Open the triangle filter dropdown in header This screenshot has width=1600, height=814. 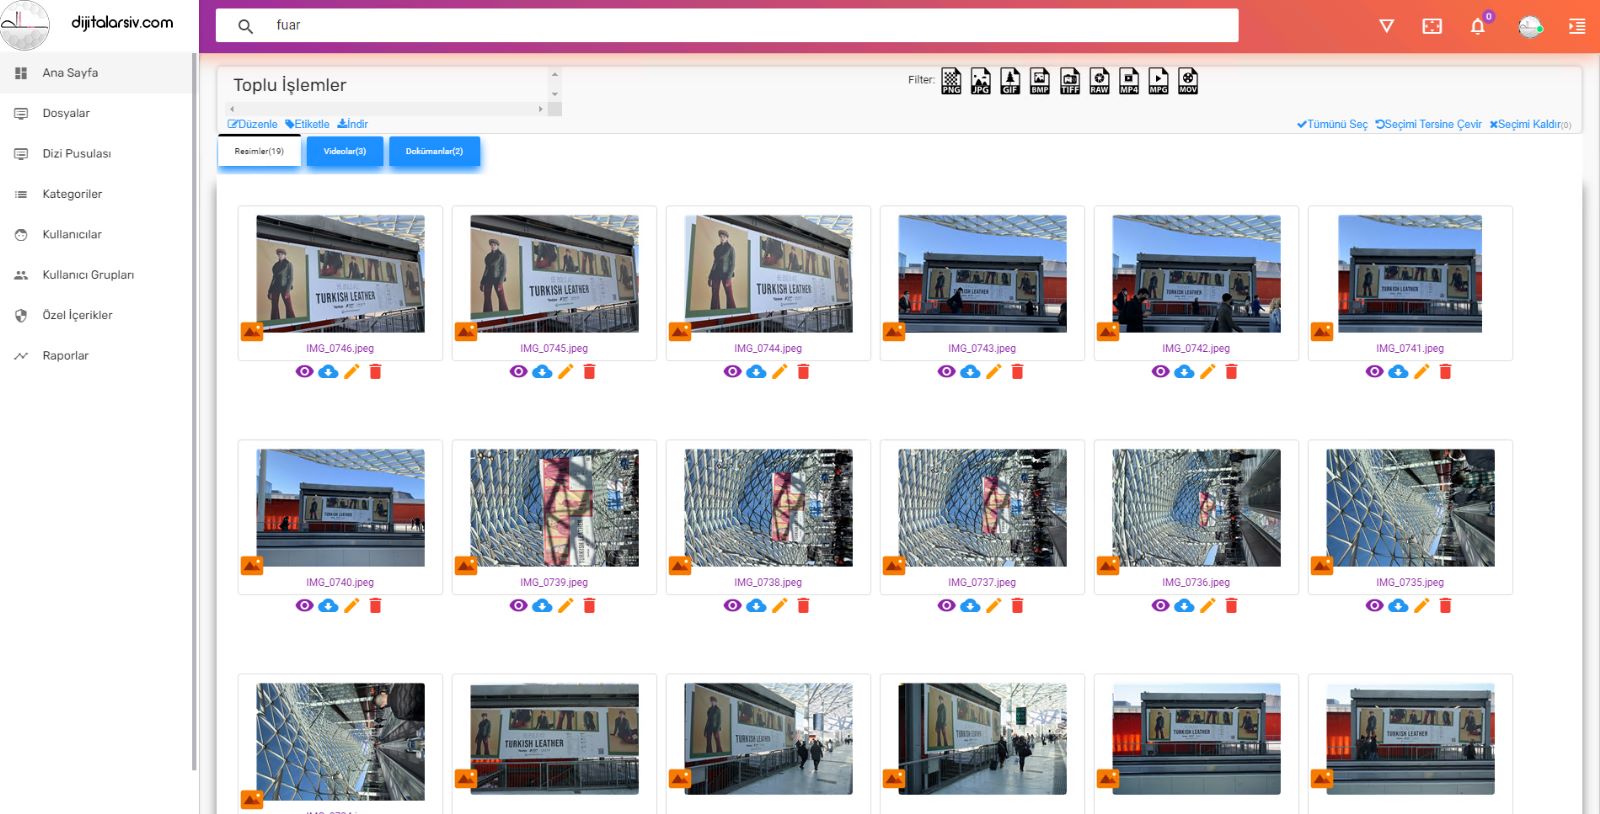pos(1386,26)
